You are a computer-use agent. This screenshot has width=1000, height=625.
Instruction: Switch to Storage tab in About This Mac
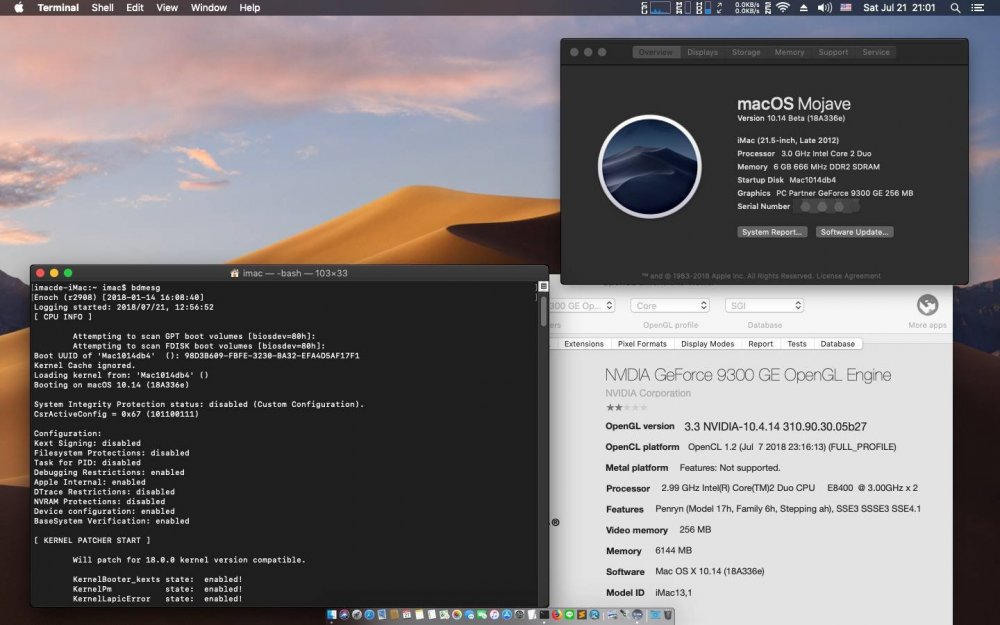(746, 52)
